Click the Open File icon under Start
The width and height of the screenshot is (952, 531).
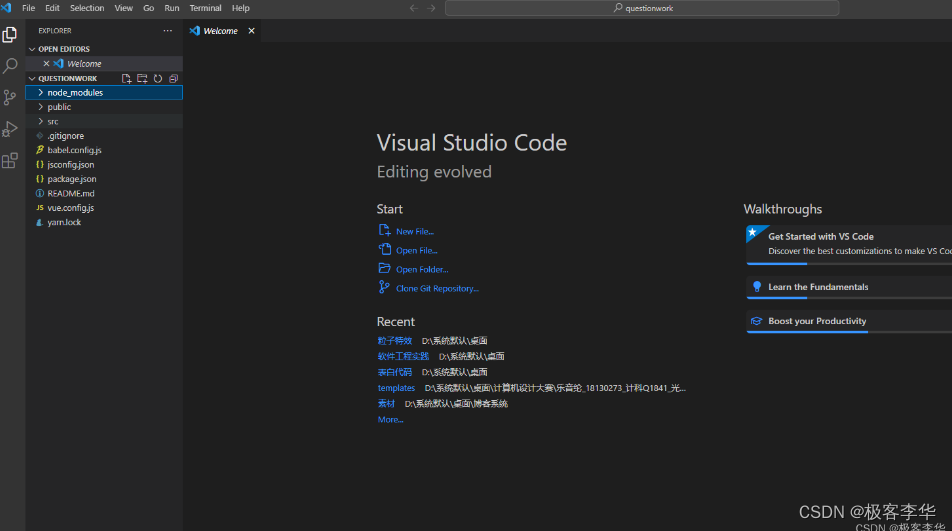(384, 249)
